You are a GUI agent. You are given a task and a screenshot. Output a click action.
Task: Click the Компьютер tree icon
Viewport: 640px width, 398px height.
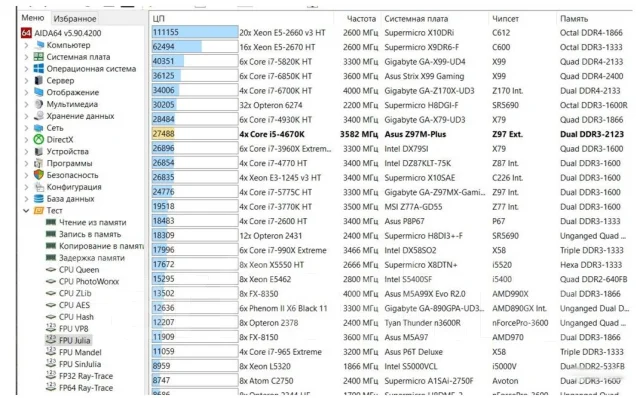tap(39, 45)
